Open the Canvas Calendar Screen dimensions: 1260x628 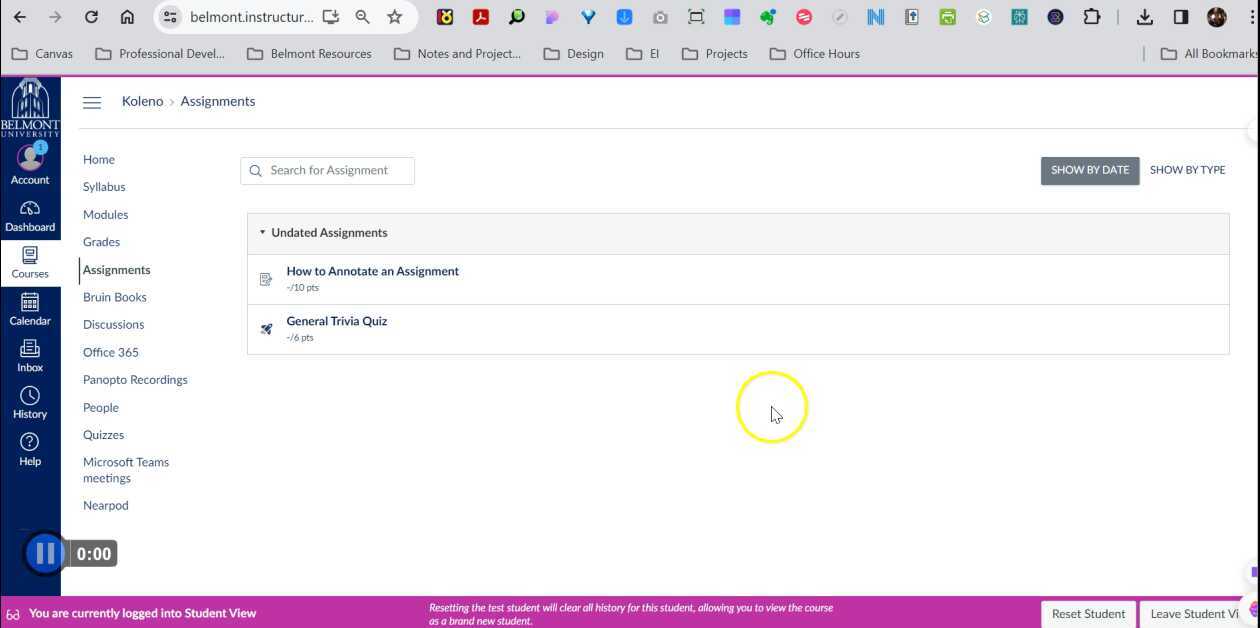point(30,309)
